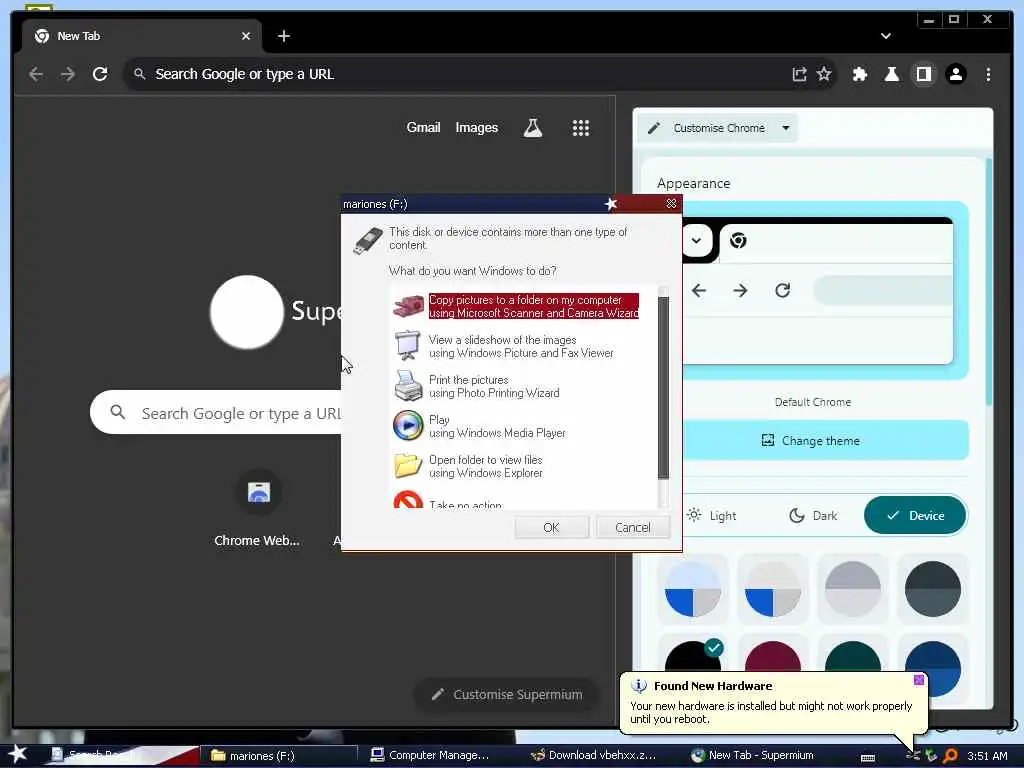Expand the Customise Chrome panel dropdown

[x=786, y=128]
